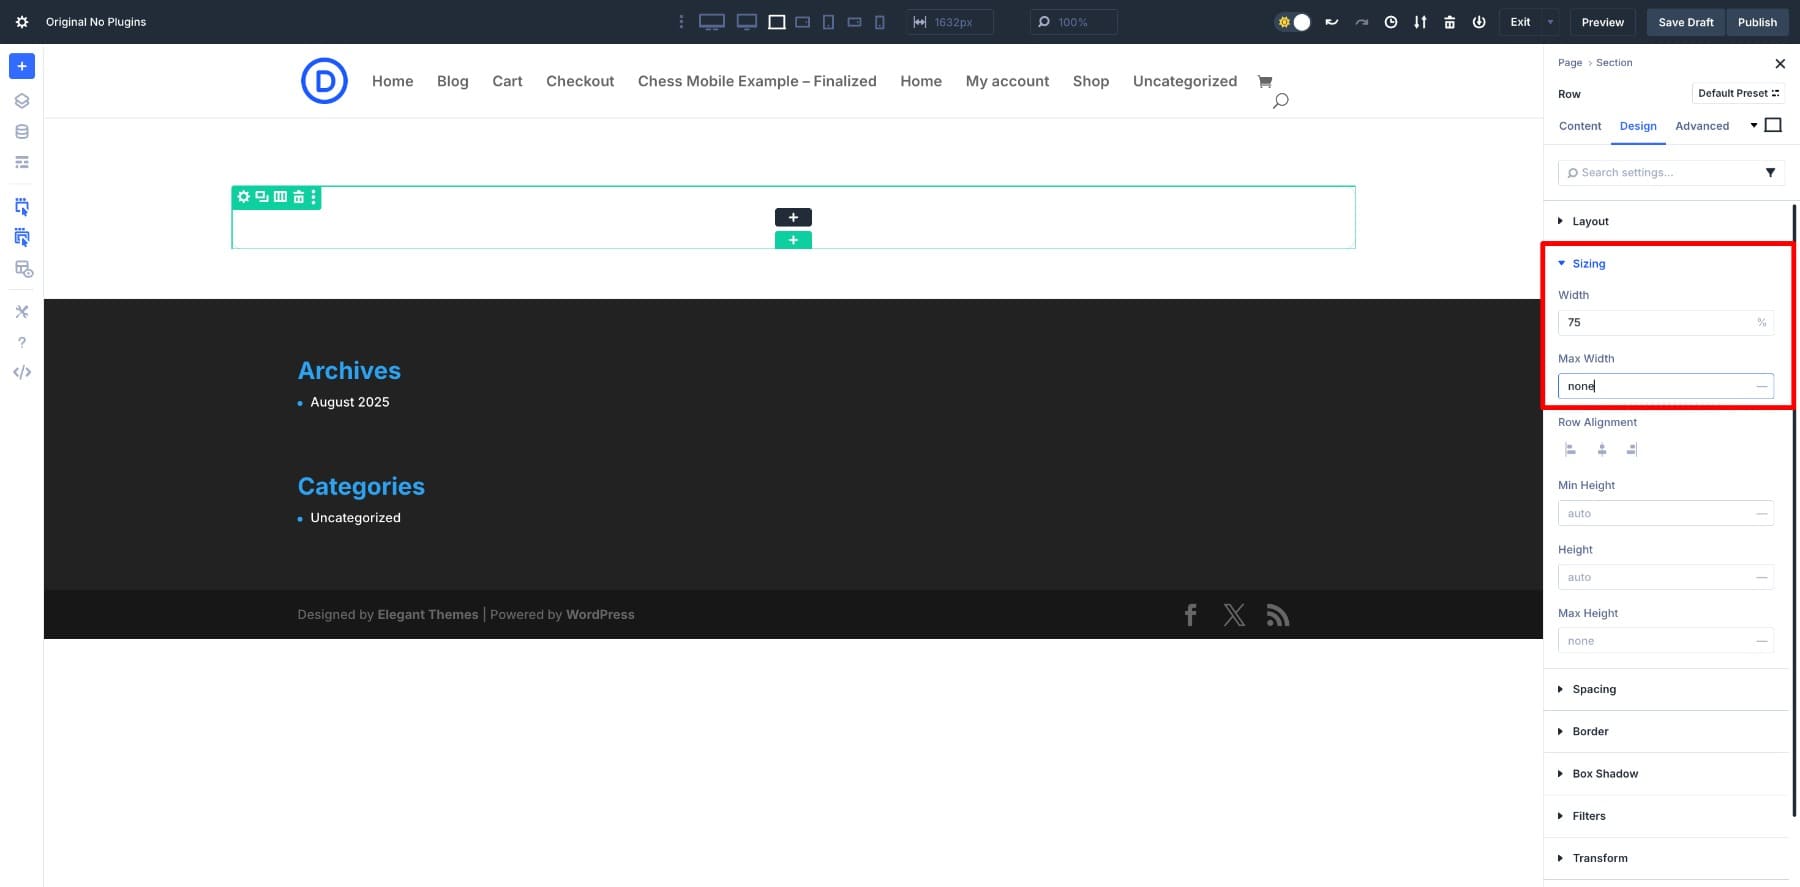Screen dimensions: 1800x887
Task: Click the Save Draft button
Action: pyautogui.click(x=1685, y=22)
